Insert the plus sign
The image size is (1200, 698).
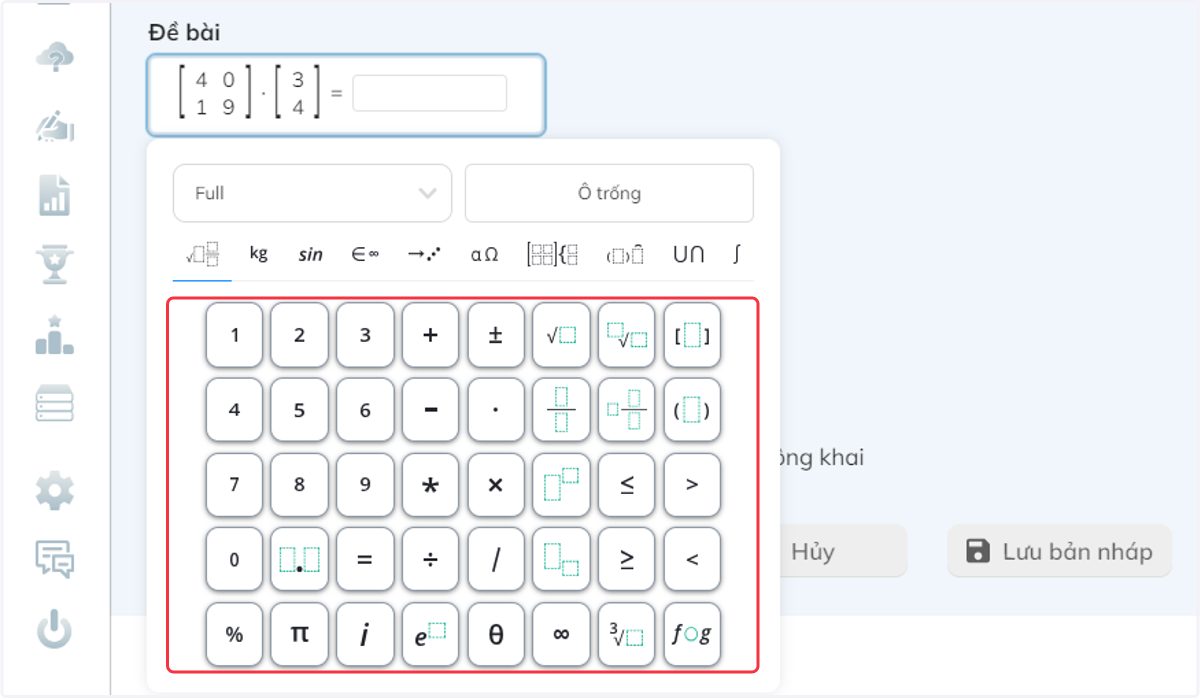pyautogui.click(x=430, y=335)
